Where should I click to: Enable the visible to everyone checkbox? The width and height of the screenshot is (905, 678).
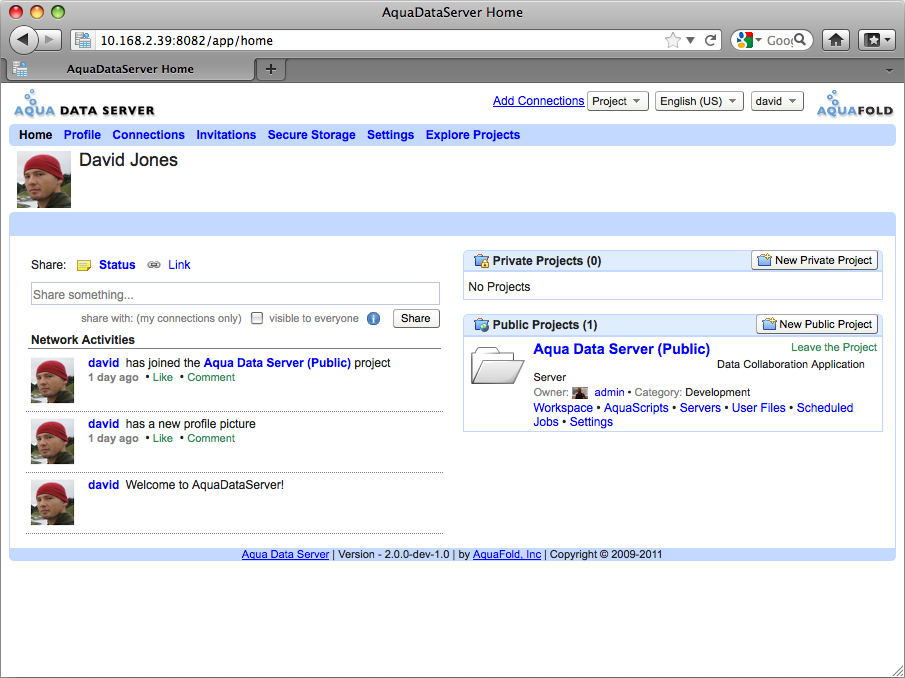click(x=257, y=319)
